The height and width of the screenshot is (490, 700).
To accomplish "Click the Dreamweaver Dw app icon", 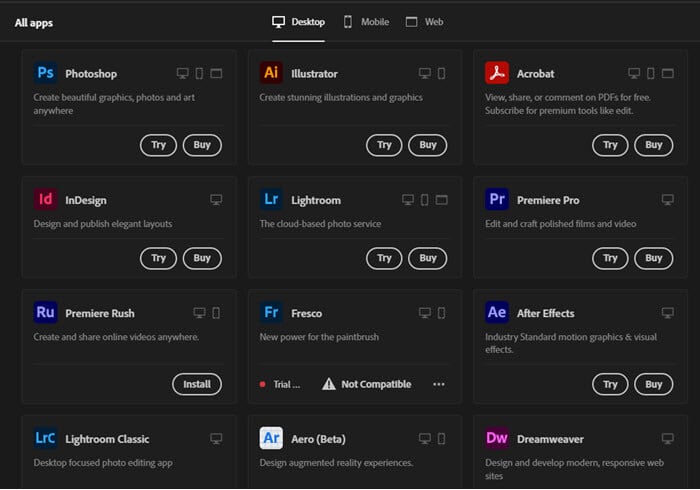I will point(497,438).
